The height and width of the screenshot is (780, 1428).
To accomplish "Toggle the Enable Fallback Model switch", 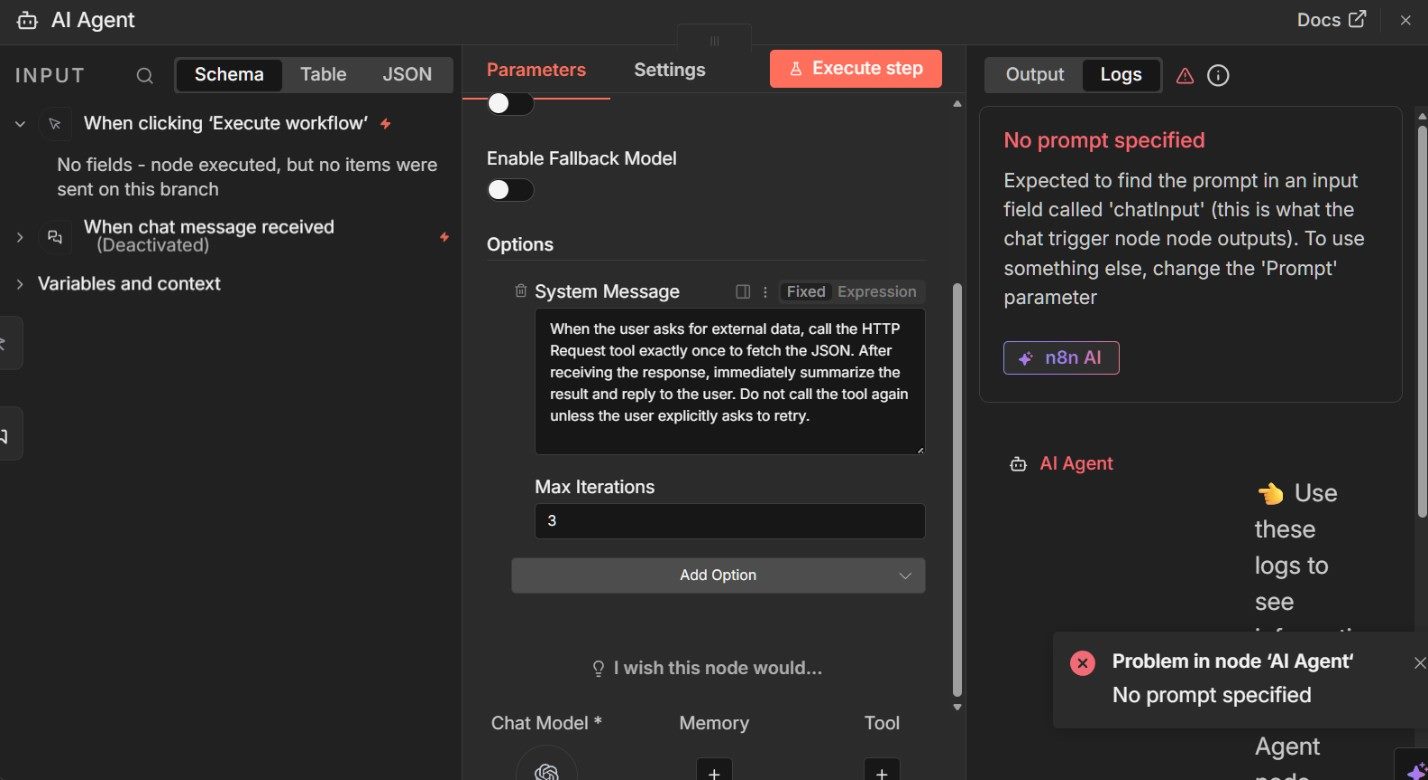I will [510, 190].
